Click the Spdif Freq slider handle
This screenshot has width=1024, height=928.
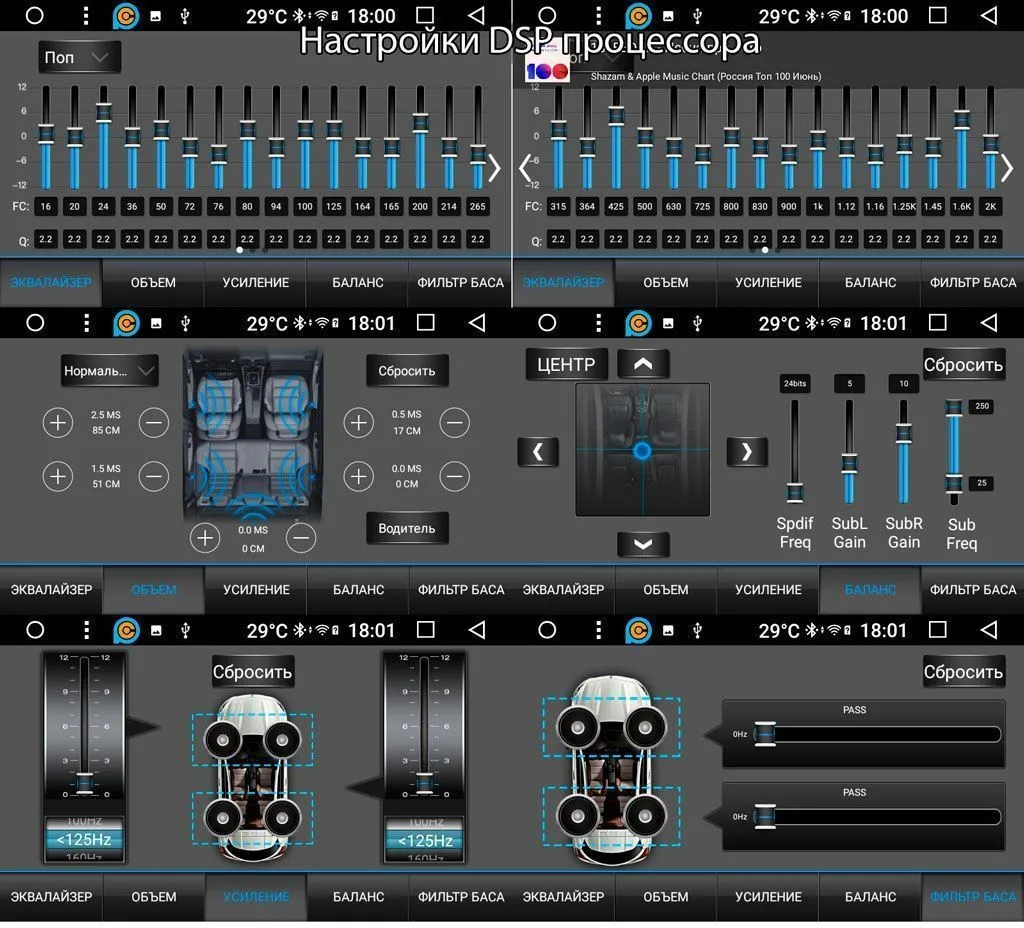click(795, 491)
